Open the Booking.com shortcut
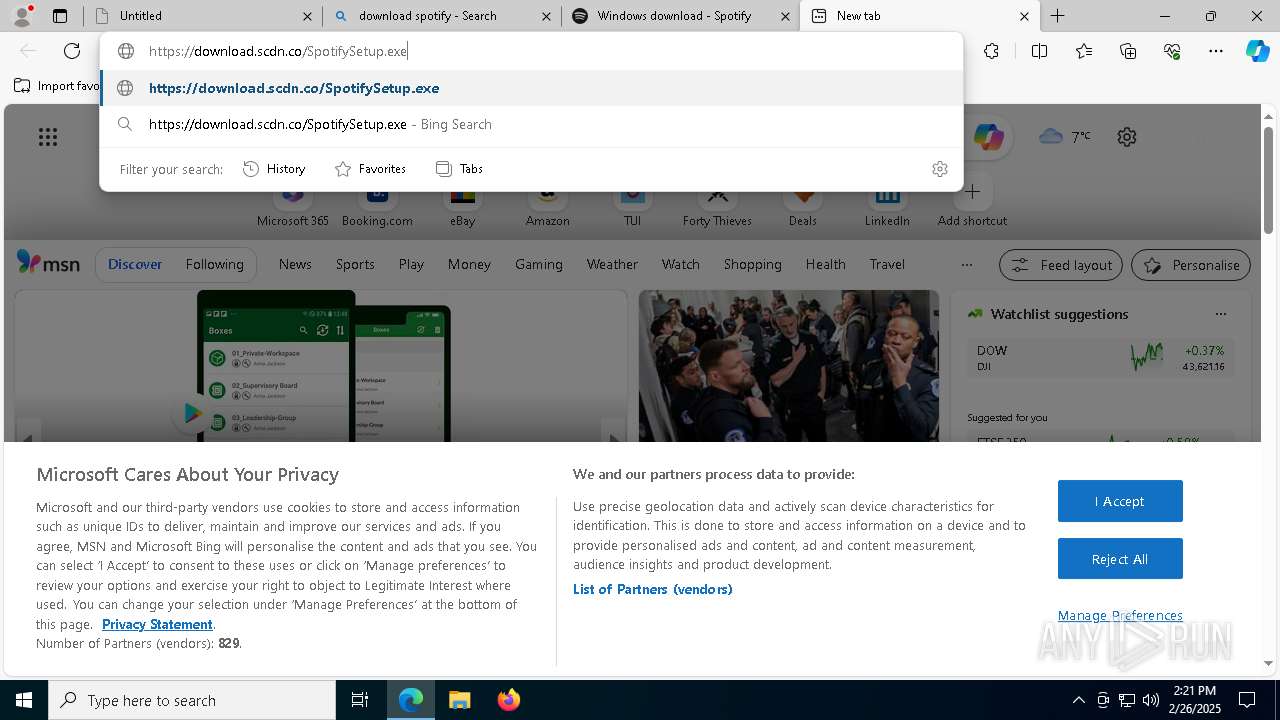 pos(377,205)
